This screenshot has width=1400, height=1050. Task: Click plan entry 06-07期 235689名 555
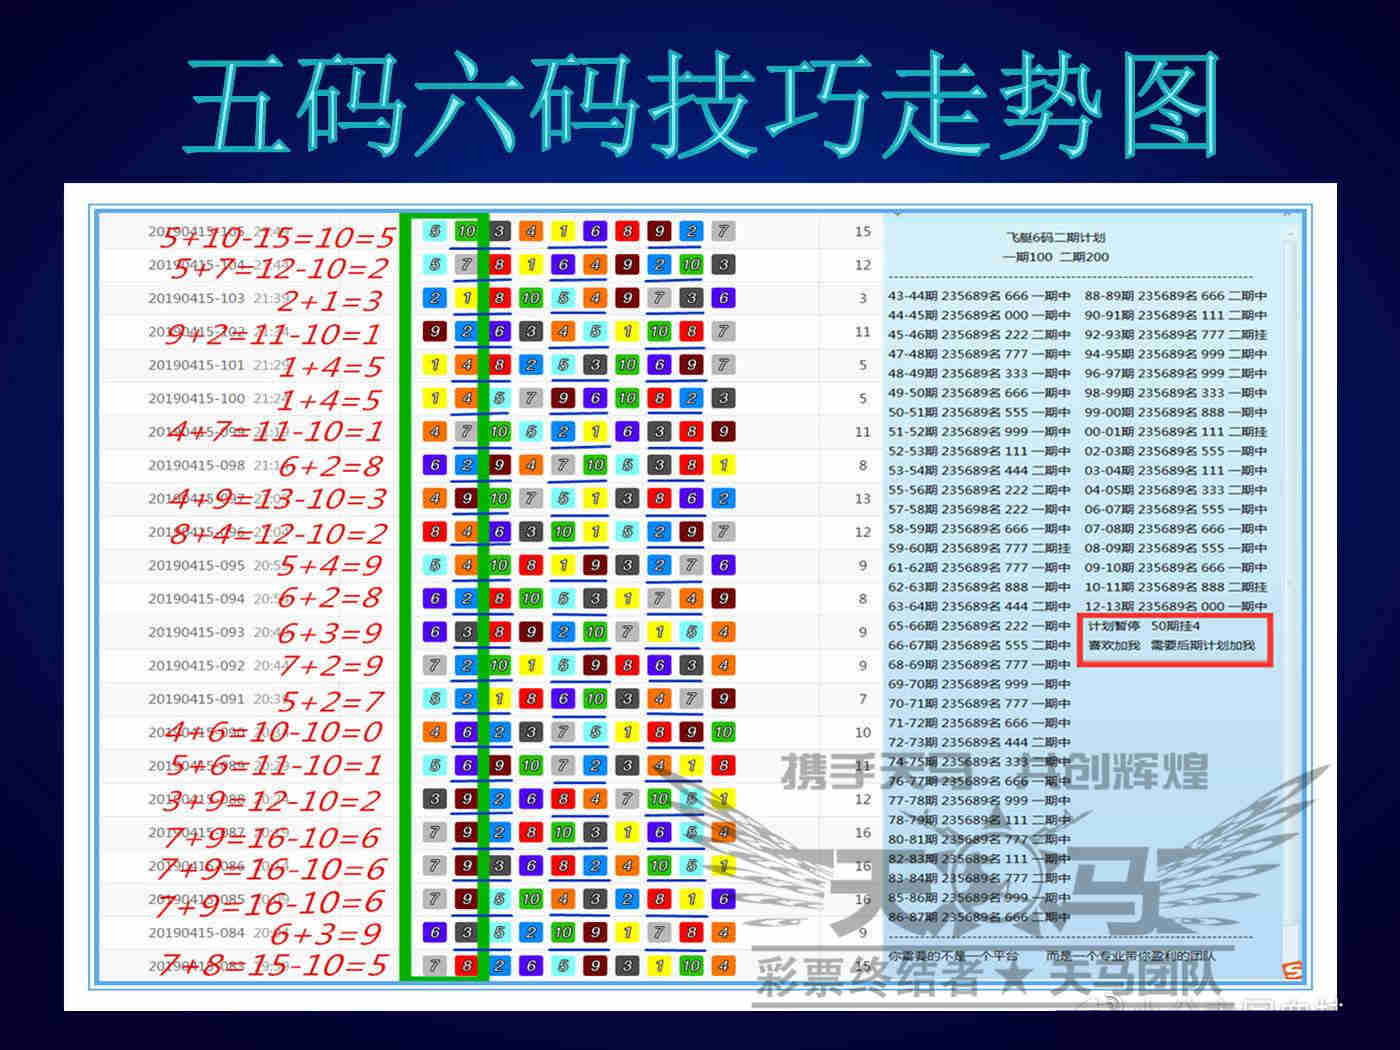point(1175,509)
